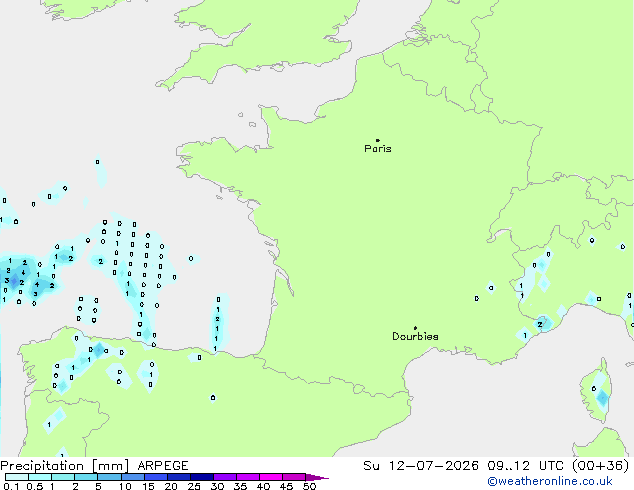Click the '09..12 UTC' time range text
Viewport: 634px width, 490px height.
[x=526, y=466]
